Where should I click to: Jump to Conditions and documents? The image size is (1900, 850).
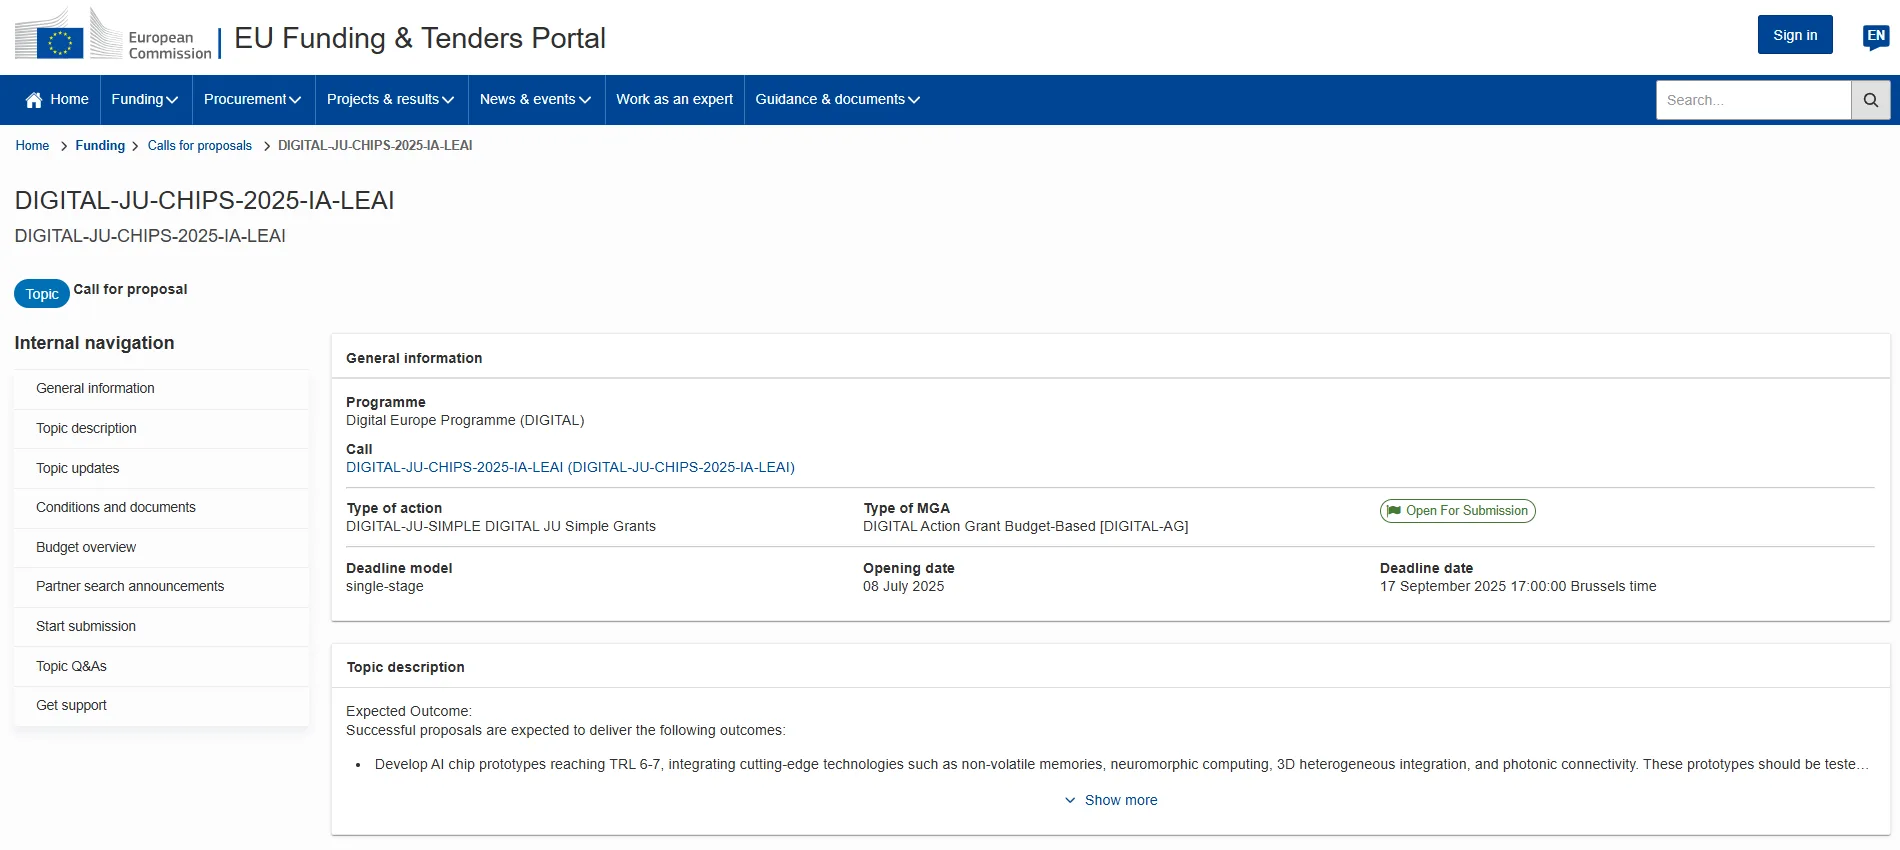coord(161,508)
